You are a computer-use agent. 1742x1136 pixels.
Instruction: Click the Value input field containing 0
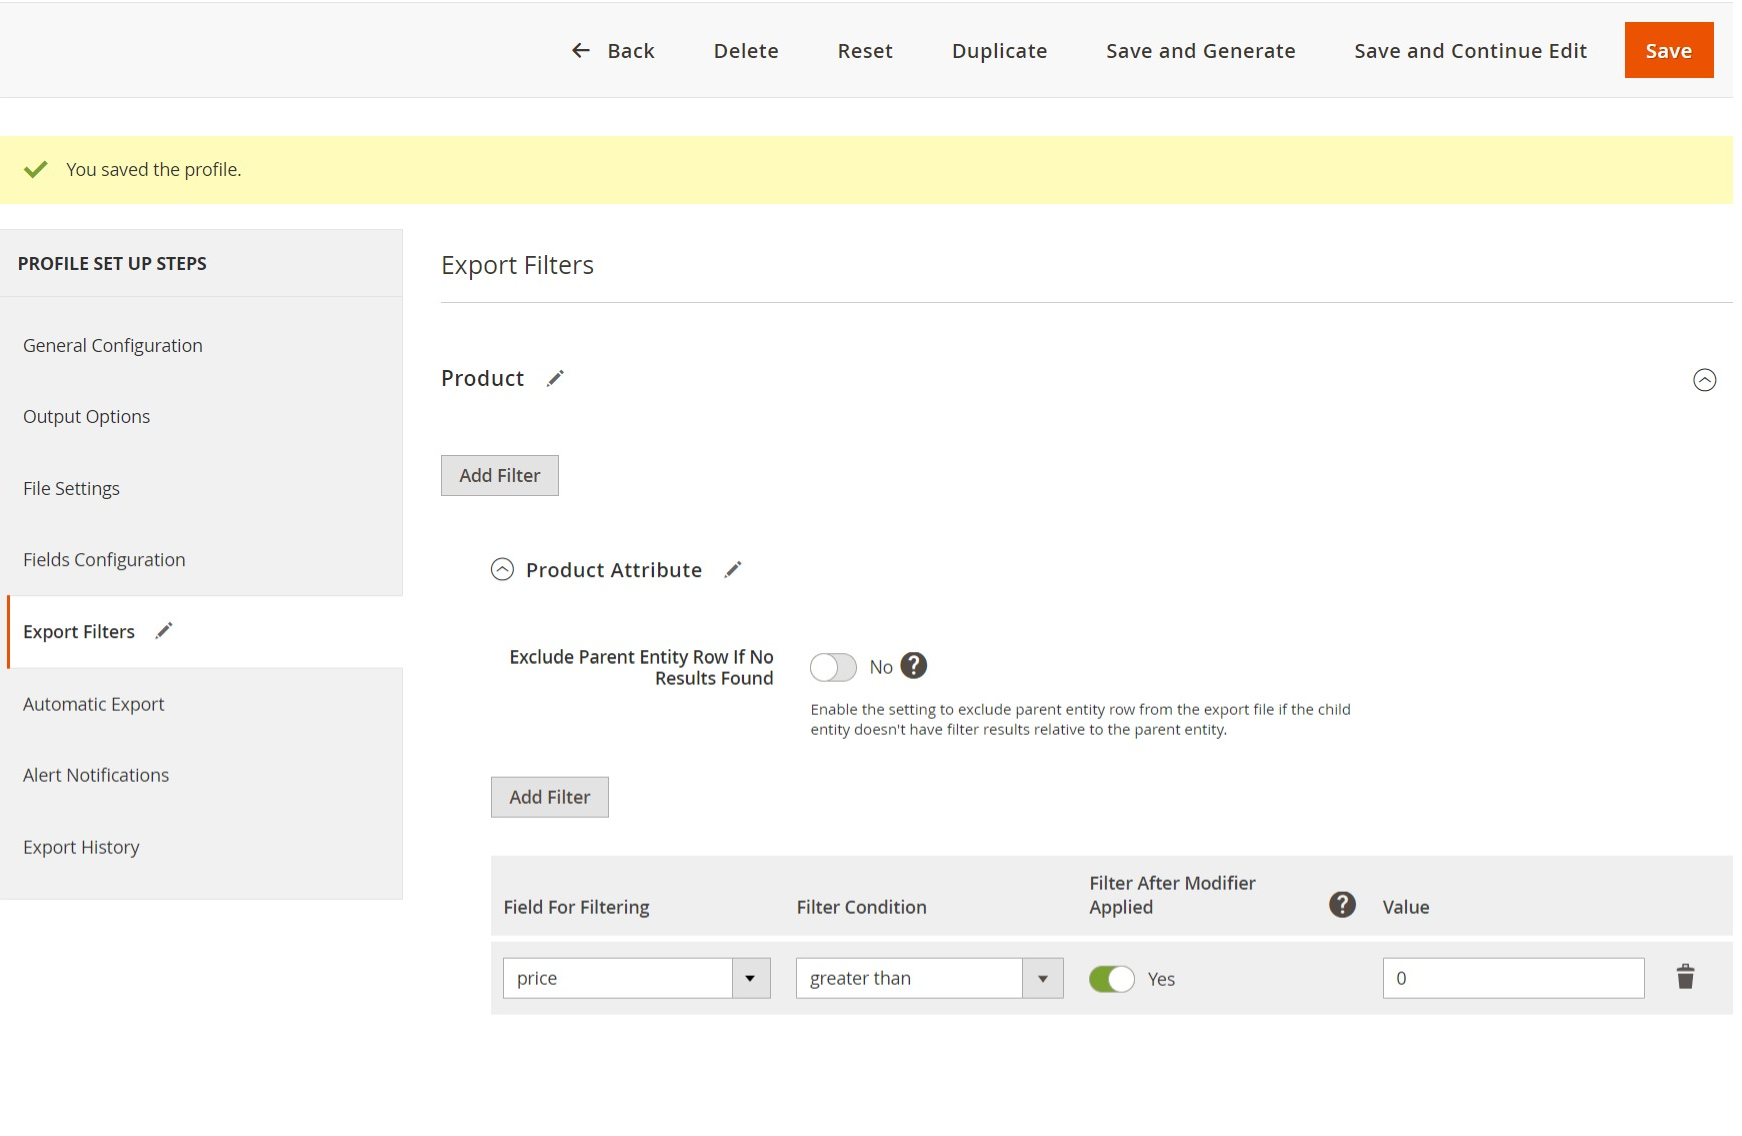click(x=1513, y=978)
